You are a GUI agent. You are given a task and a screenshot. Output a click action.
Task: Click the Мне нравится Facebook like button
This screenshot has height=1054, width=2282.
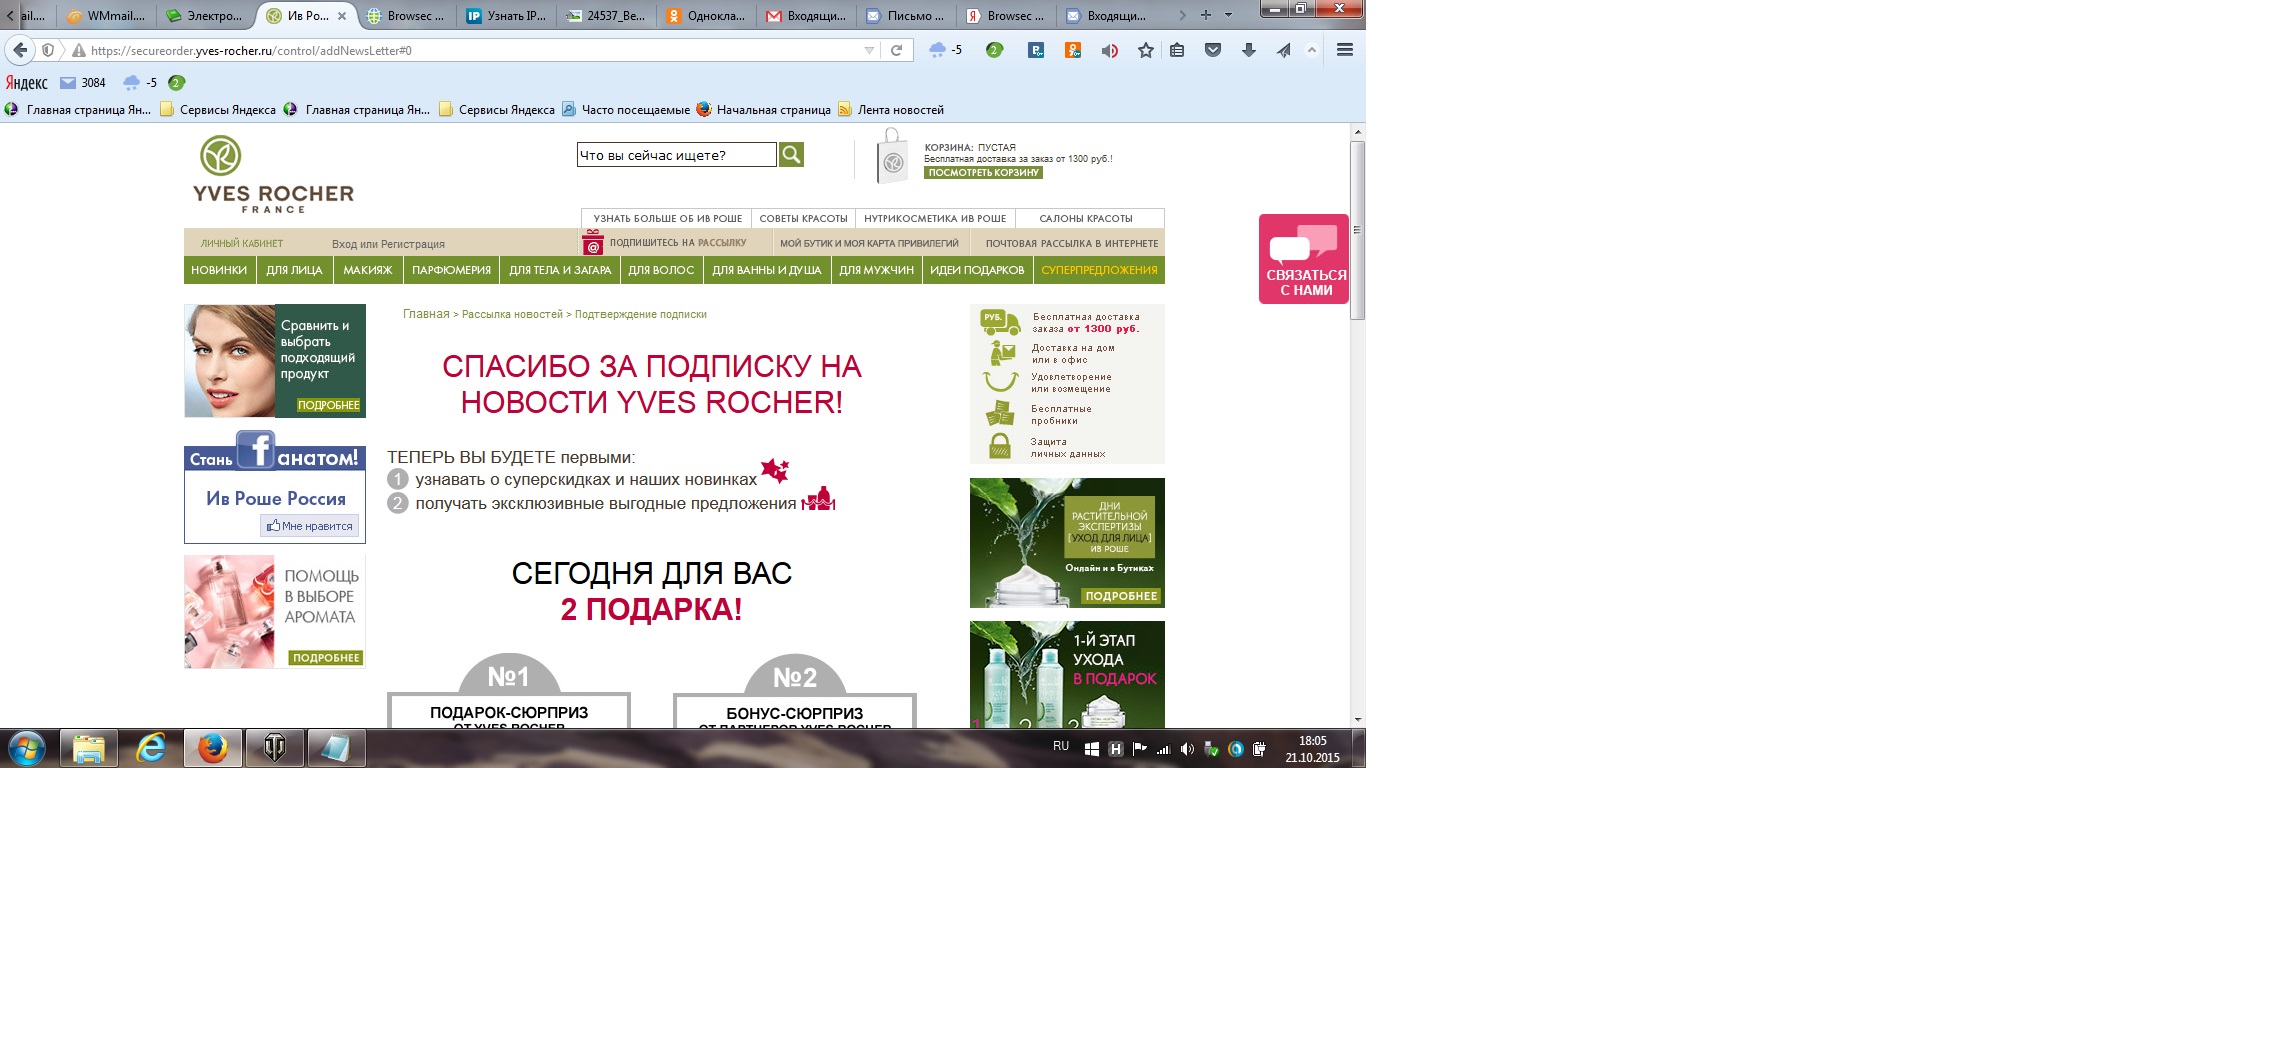tap(310, 526)
